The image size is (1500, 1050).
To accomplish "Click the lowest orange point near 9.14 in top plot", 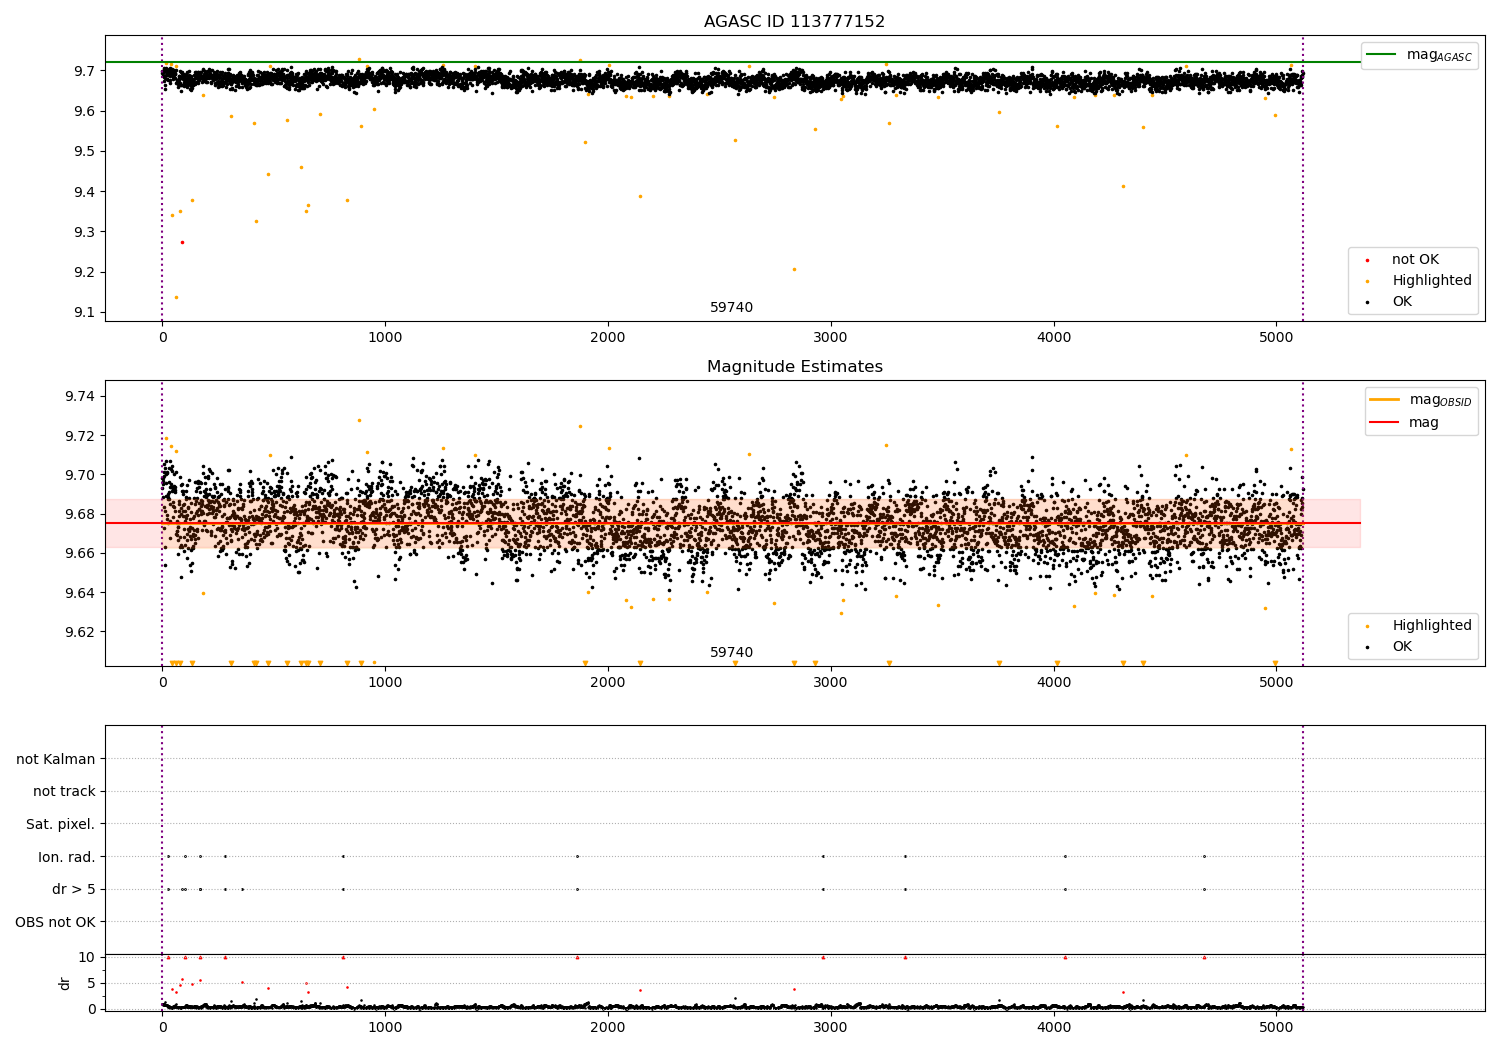I will [x=176, y=297].
